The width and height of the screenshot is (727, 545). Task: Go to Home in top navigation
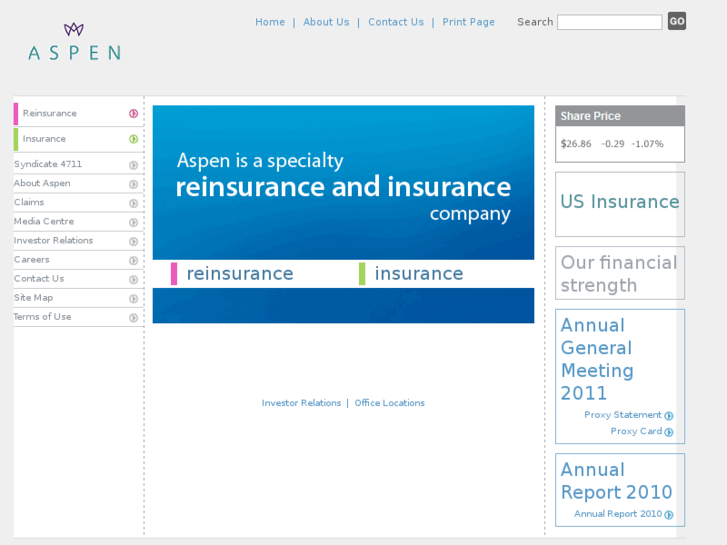coord(270,22)
